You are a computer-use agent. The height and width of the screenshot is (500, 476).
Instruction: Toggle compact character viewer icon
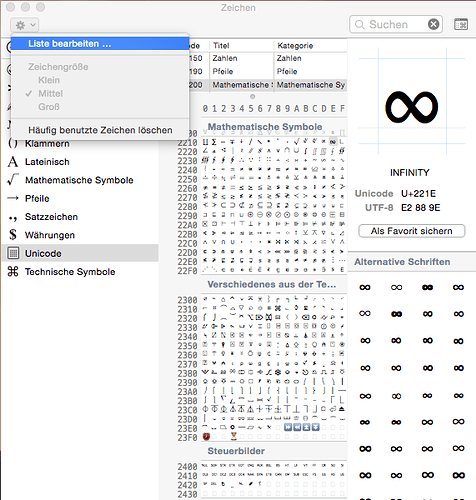(461, 24)
